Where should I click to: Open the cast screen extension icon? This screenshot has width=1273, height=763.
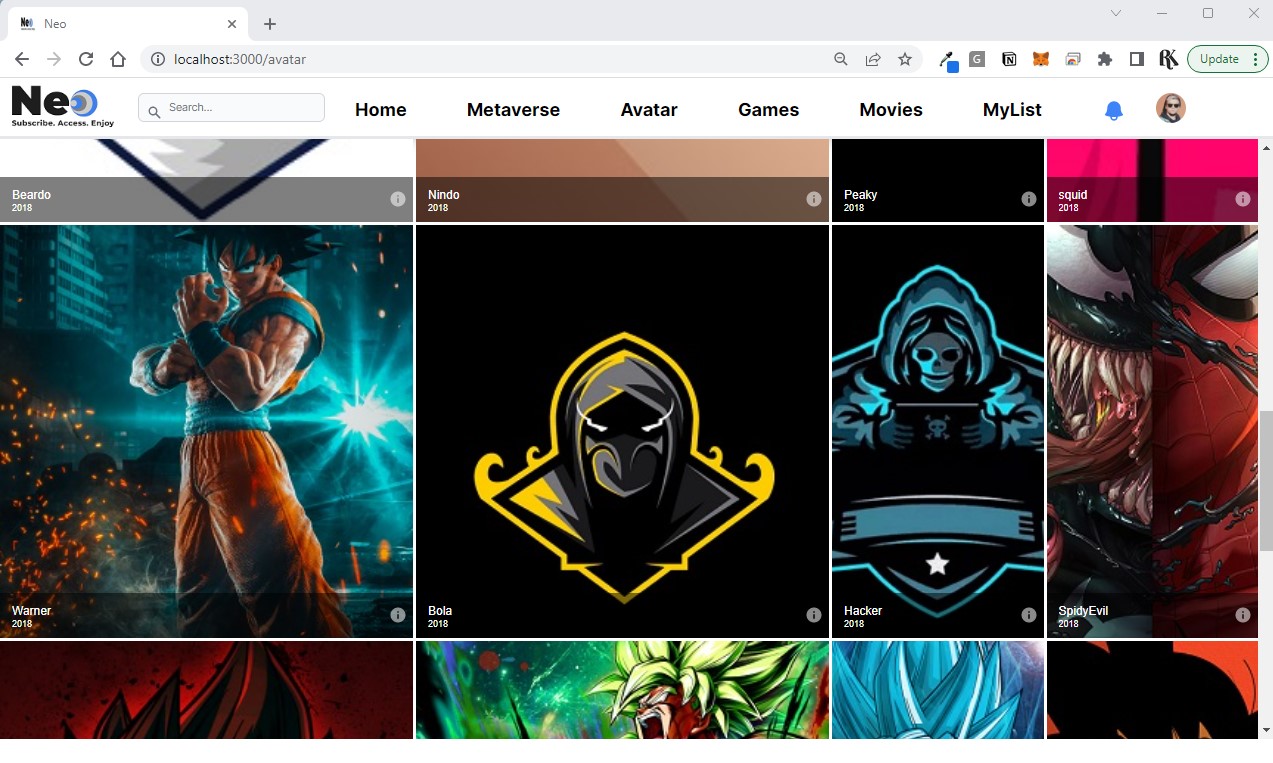click(x=1073, y=59)
